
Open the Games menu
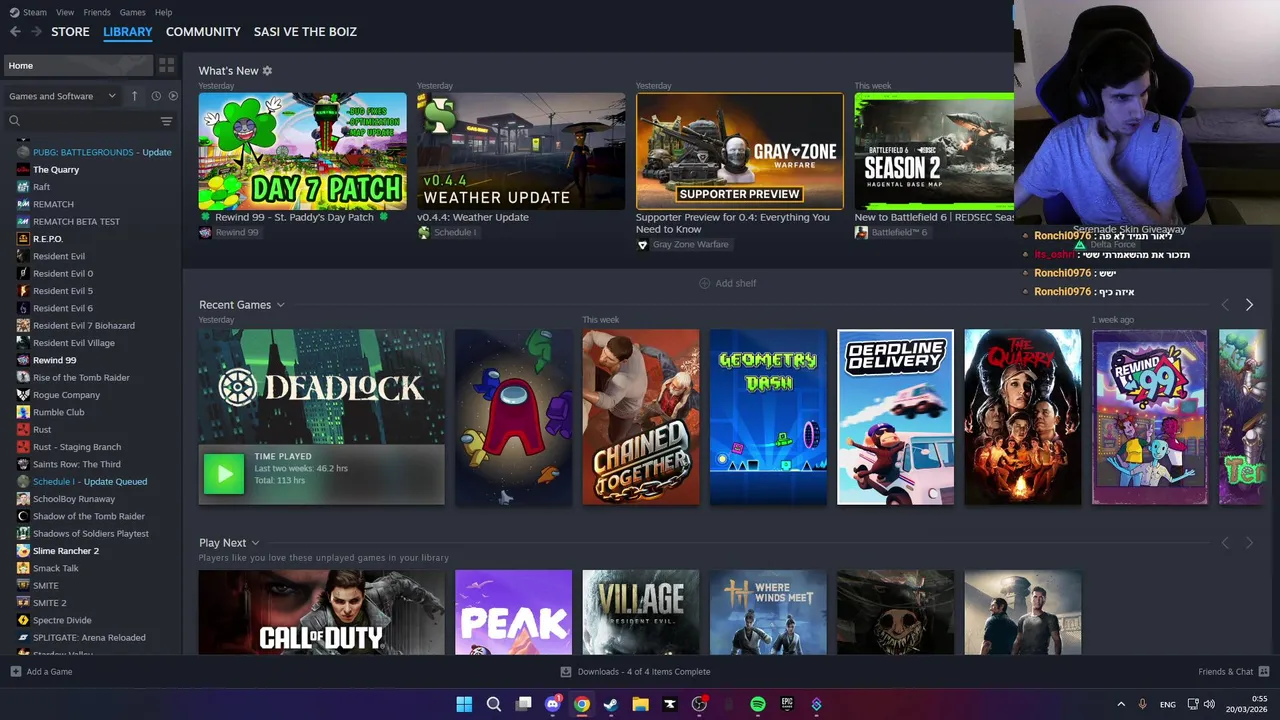click(x=132, y=12)
